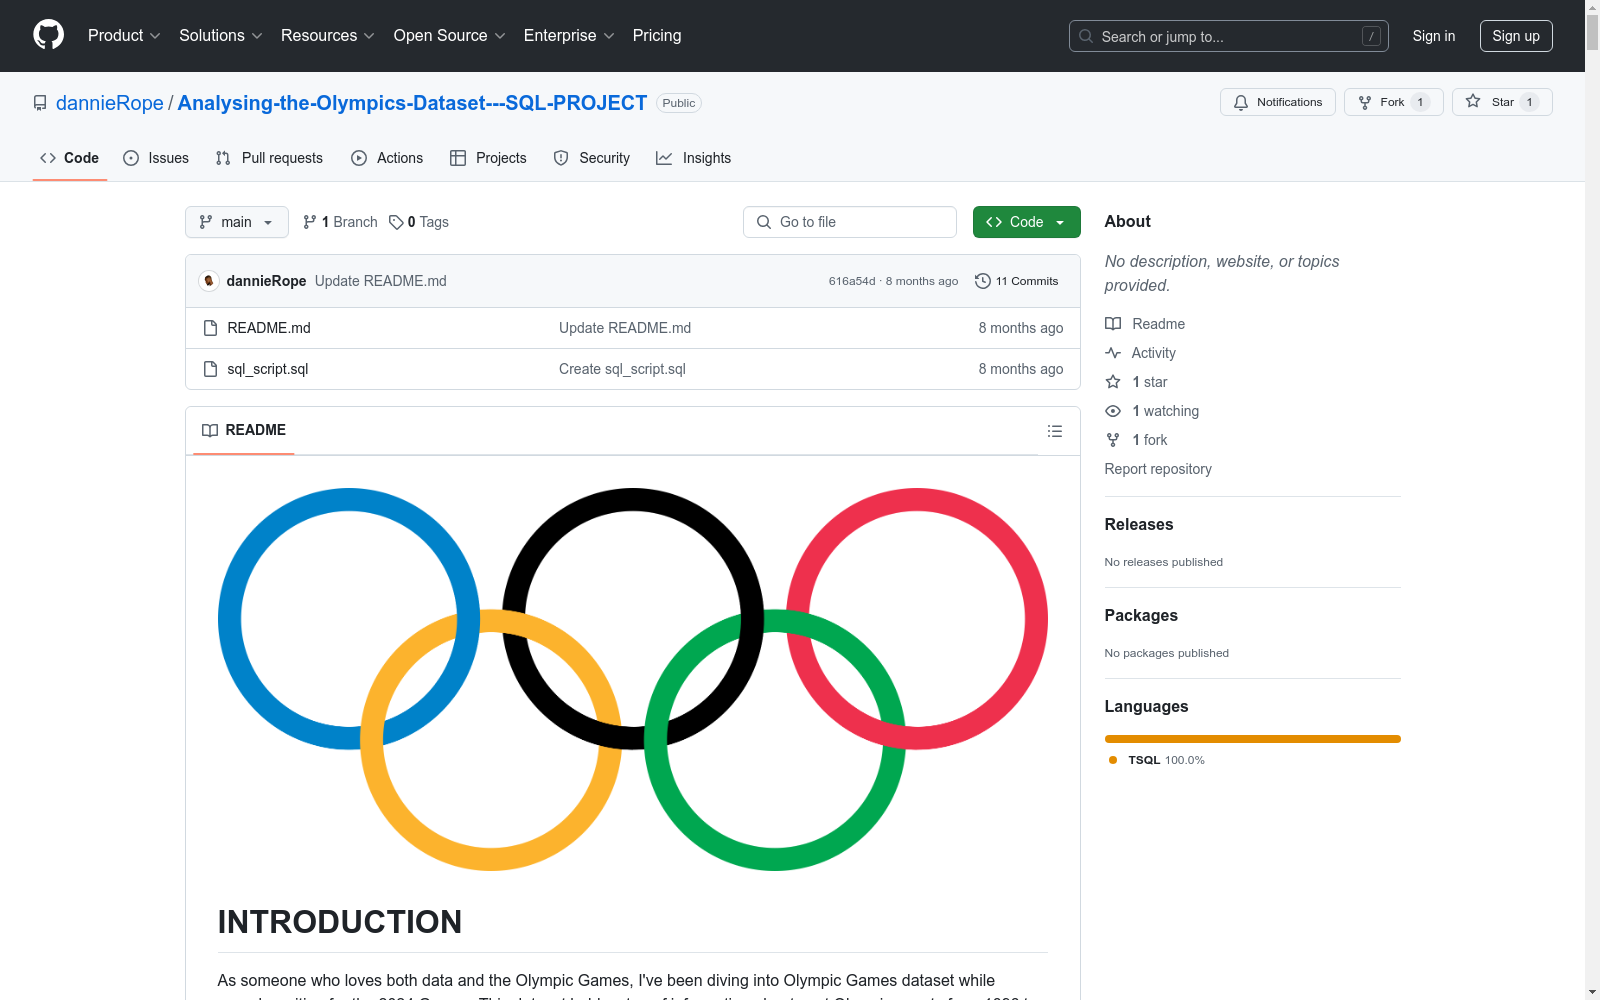Switch to the Issues tab
Image resolution: width=1600 pixels, height=1000 pixels.
click(x=156, y=158)
